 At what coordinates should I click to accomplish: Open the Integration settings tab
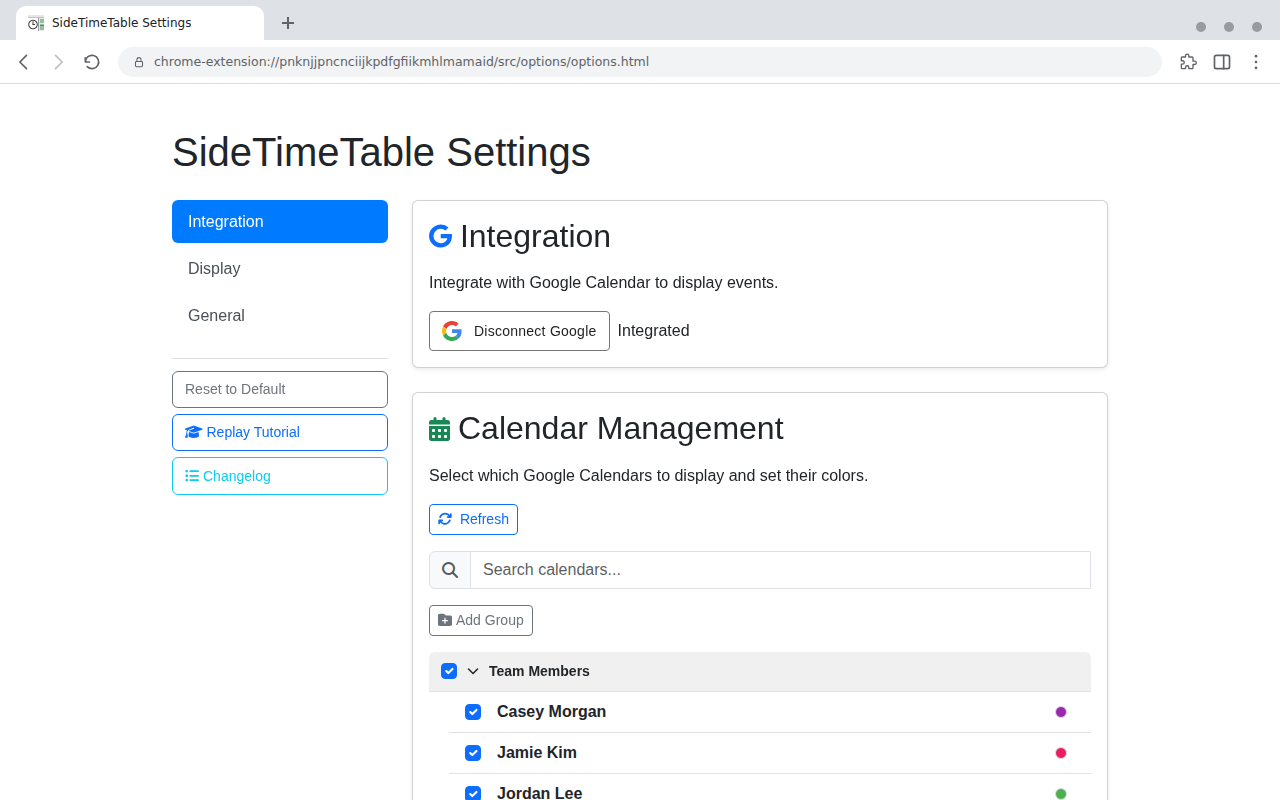[280, 221]
